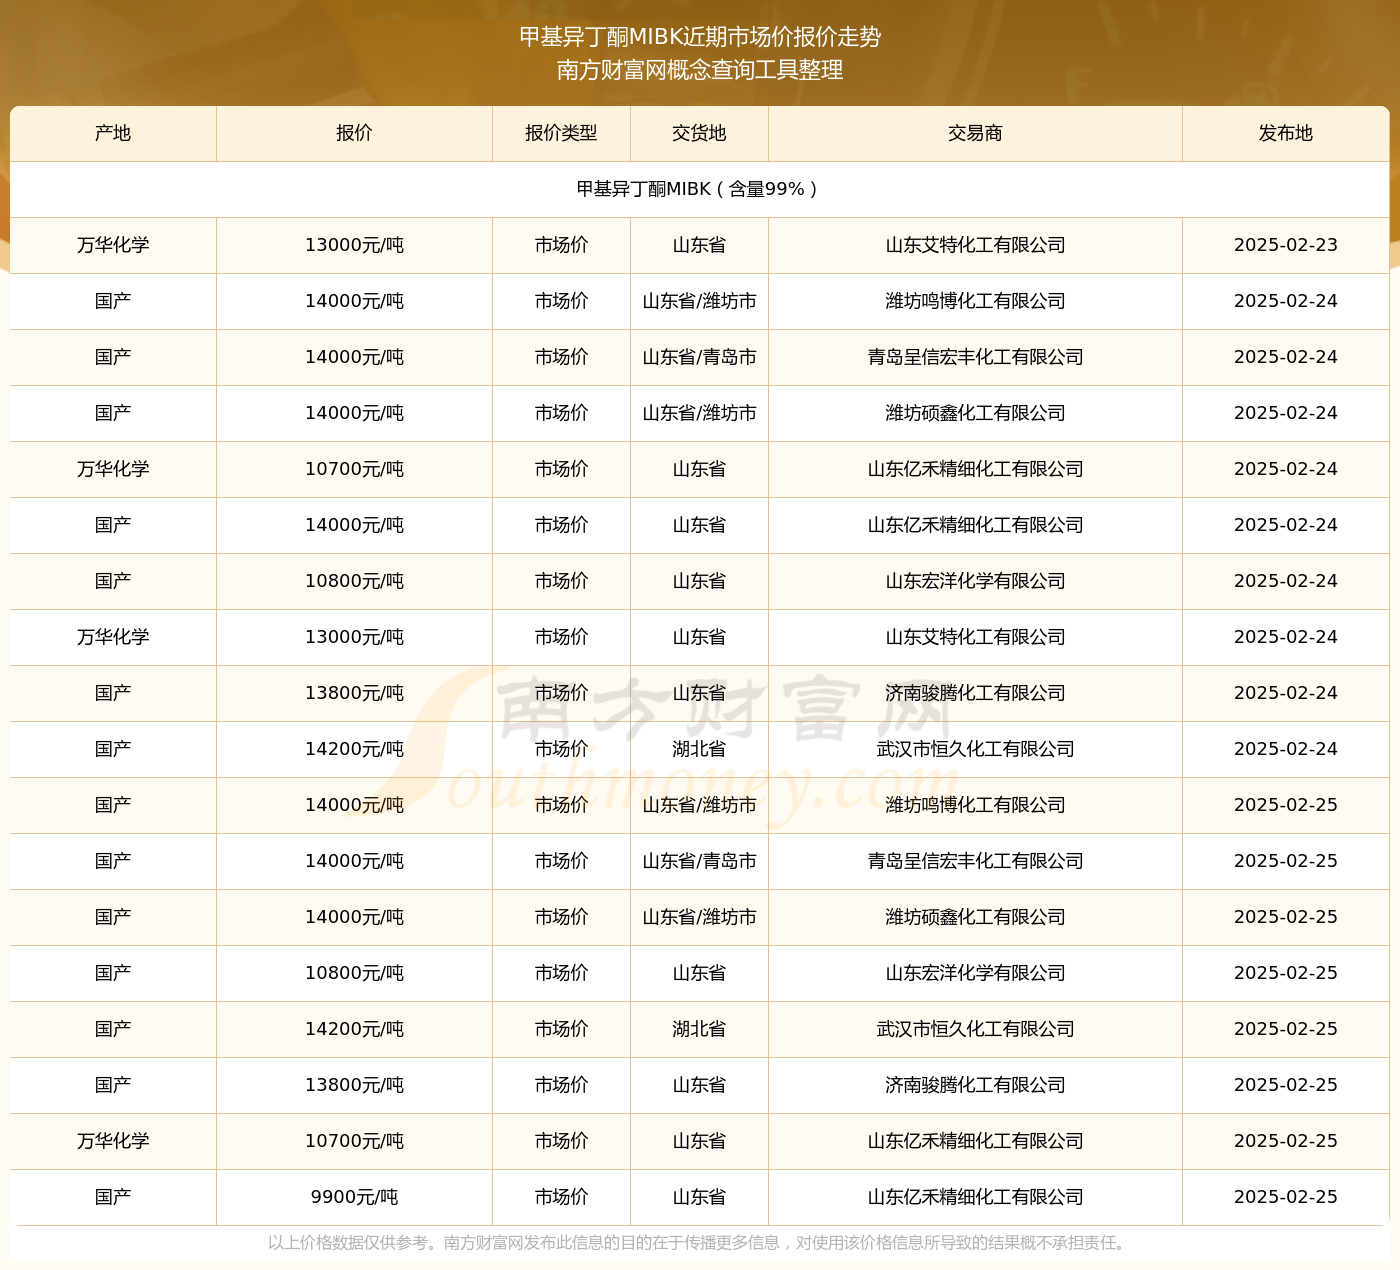Click the 发布地 column header
Screen dimensions: 1400x1270
[1286, 133]
